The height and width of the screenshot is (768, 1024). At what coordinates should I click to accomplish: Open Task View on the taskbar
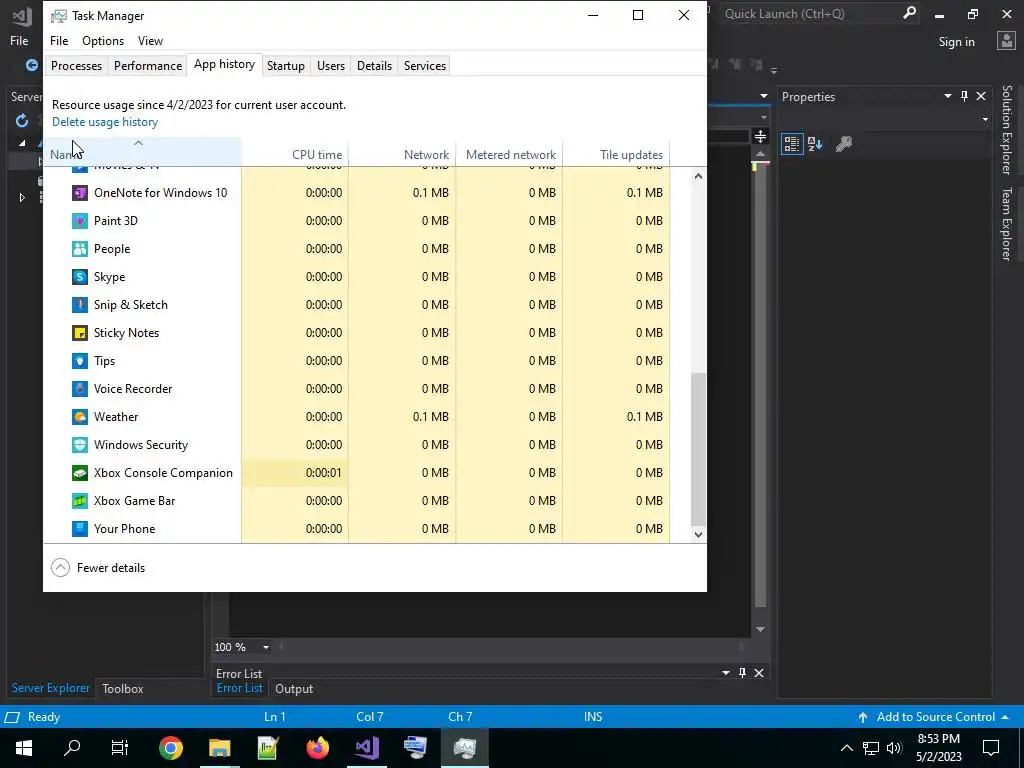pos(120,748)
